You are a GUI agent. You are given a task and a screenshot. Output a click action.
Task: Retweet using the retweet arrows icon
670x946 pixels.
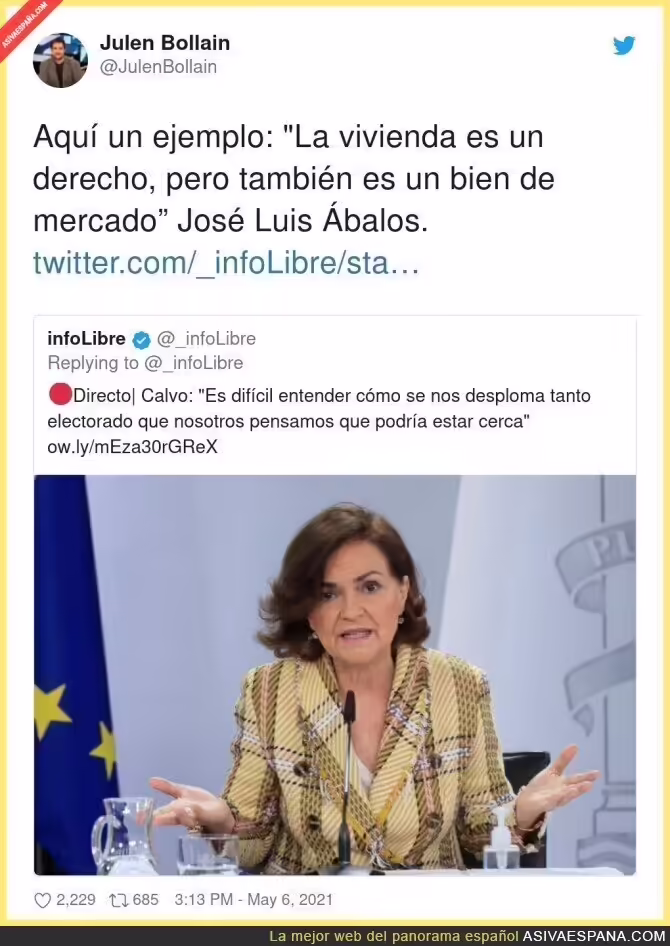point(118,900)
